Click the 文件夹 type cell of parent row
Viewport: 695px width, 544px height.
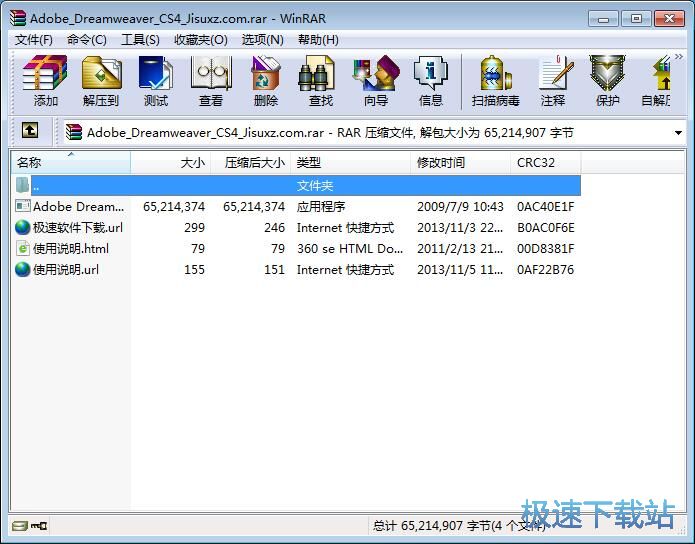point(315,185)
